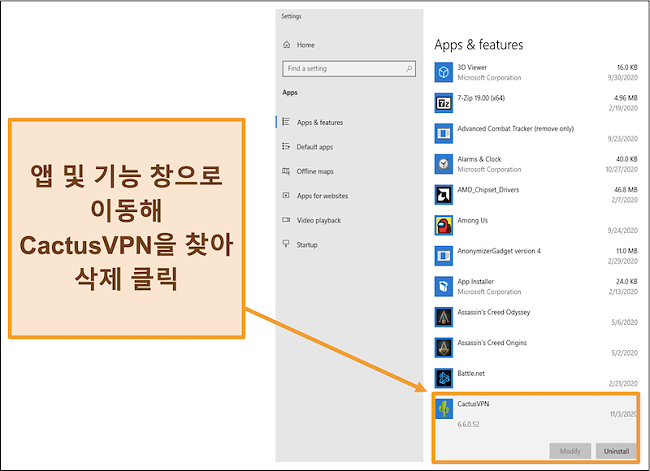The image size is (650, 471).
Task: Click the 5/6/2020 install date
Action: click(624, 322)
